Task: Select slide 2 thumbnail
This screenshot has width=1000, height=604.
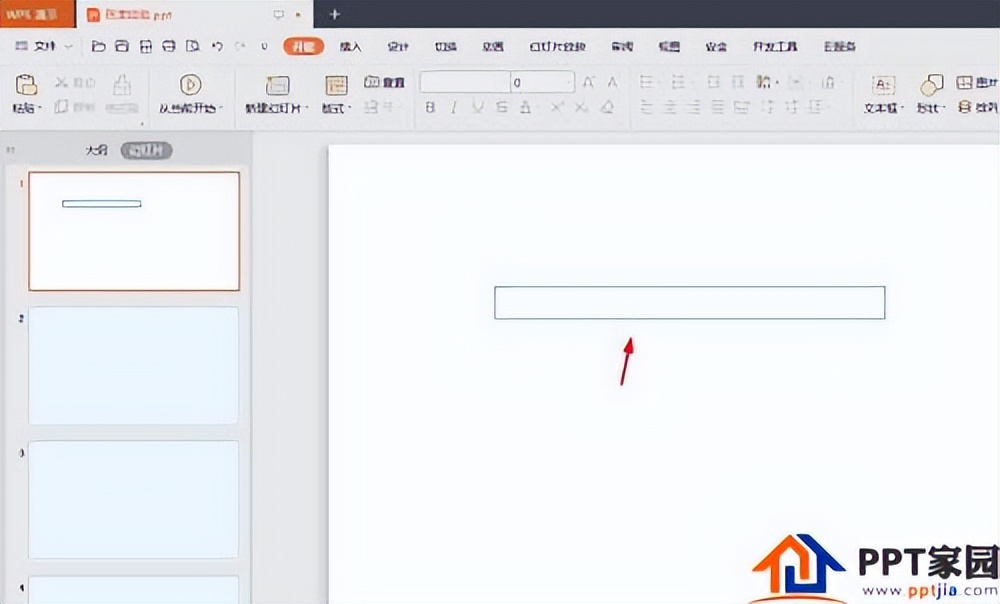Action: point(134,365)
